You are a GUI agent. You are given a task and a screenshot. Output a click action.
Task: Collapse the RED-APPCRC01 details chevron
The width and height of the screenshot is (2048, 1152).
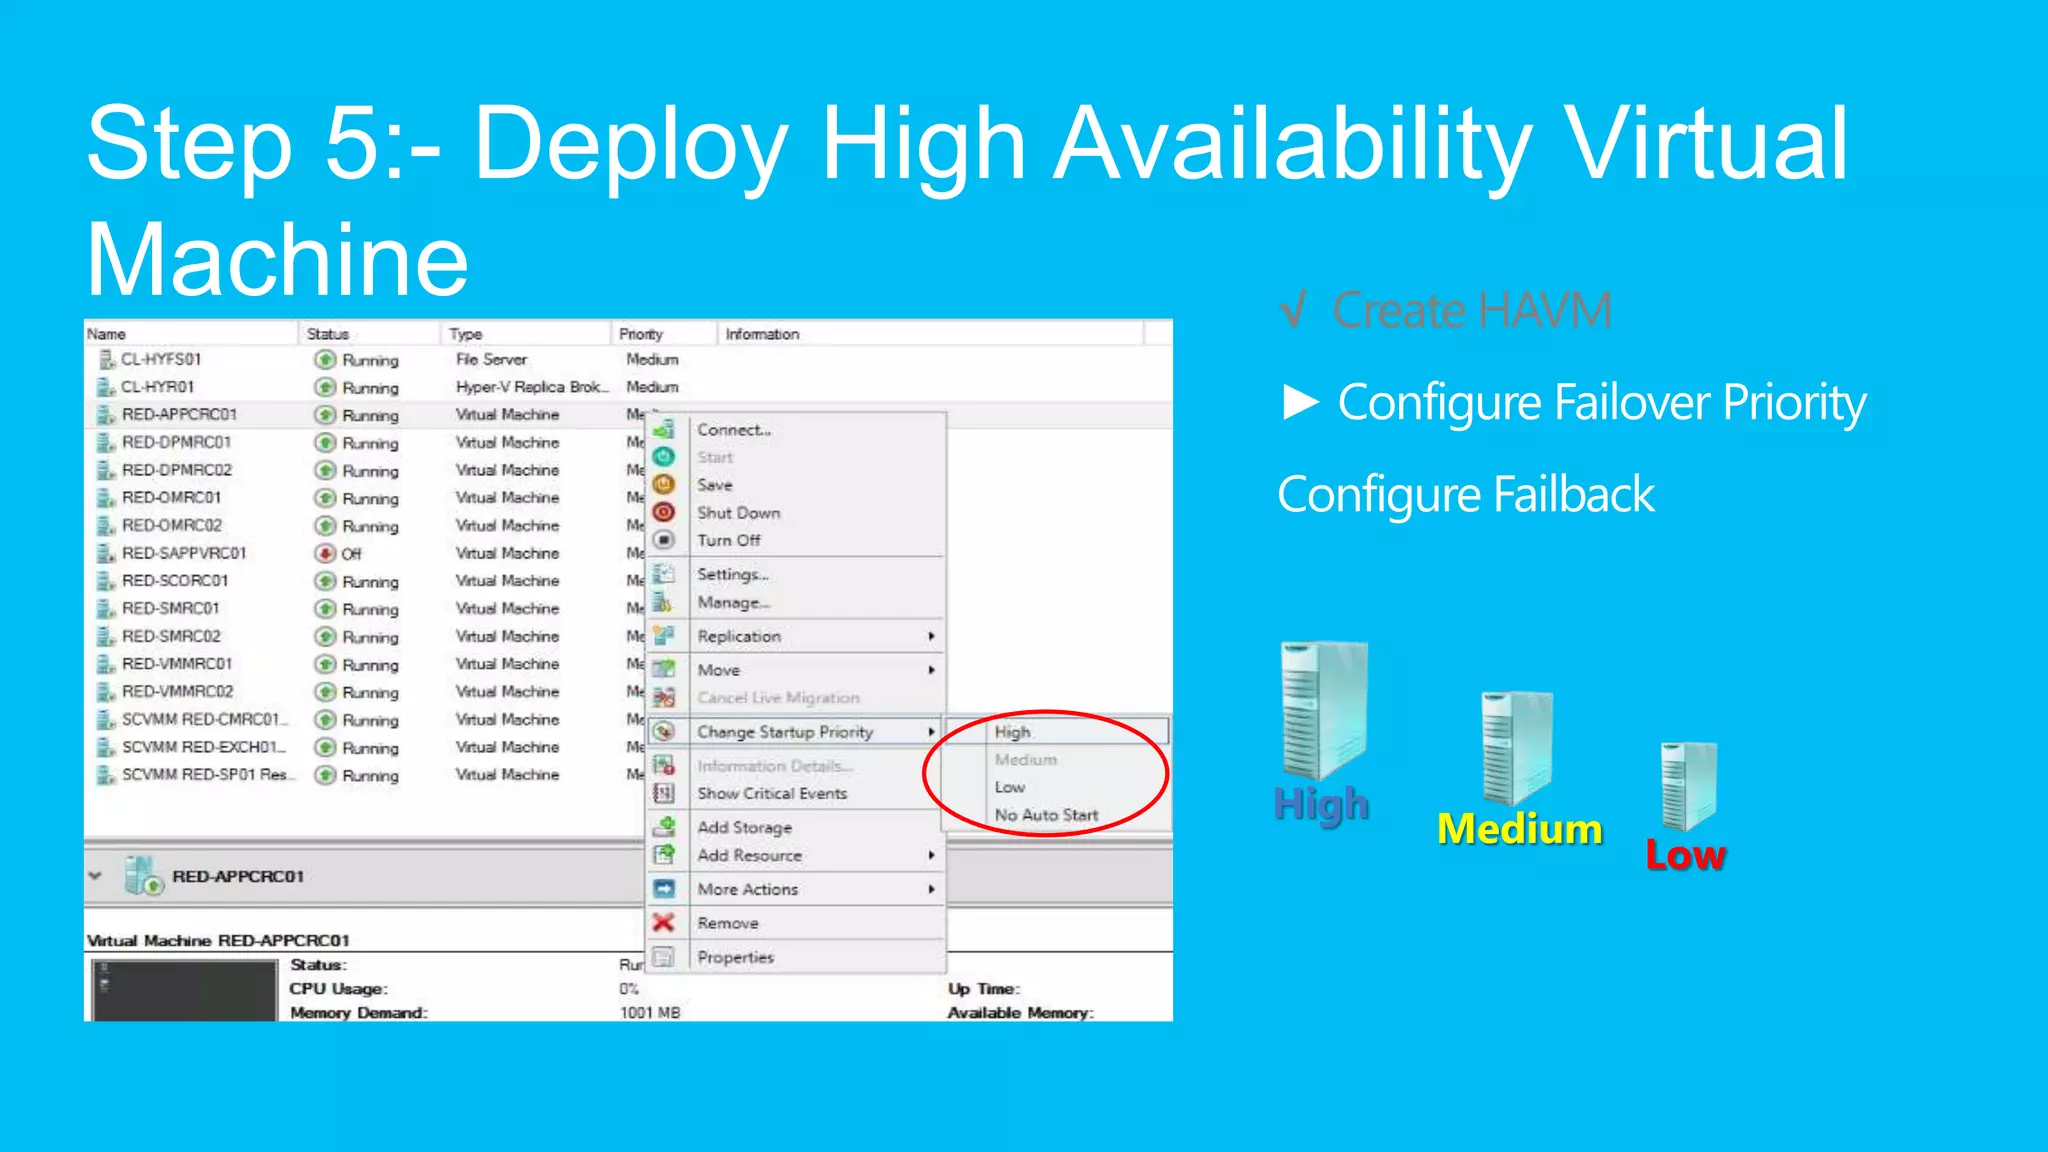coord(96,876)
